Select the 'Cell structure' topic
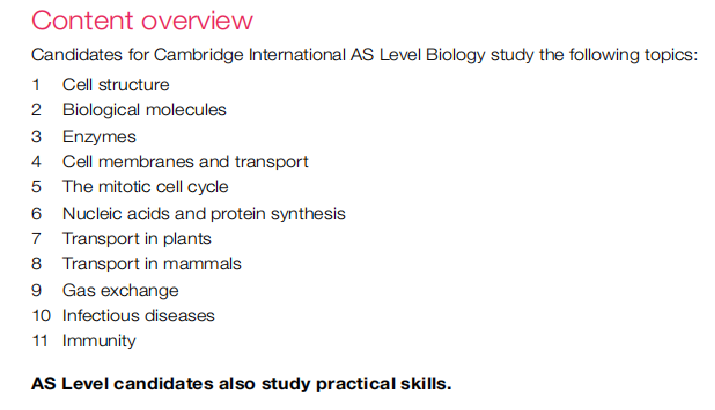Viewport: 715px width, 410px height. click(x=115, y=84)
